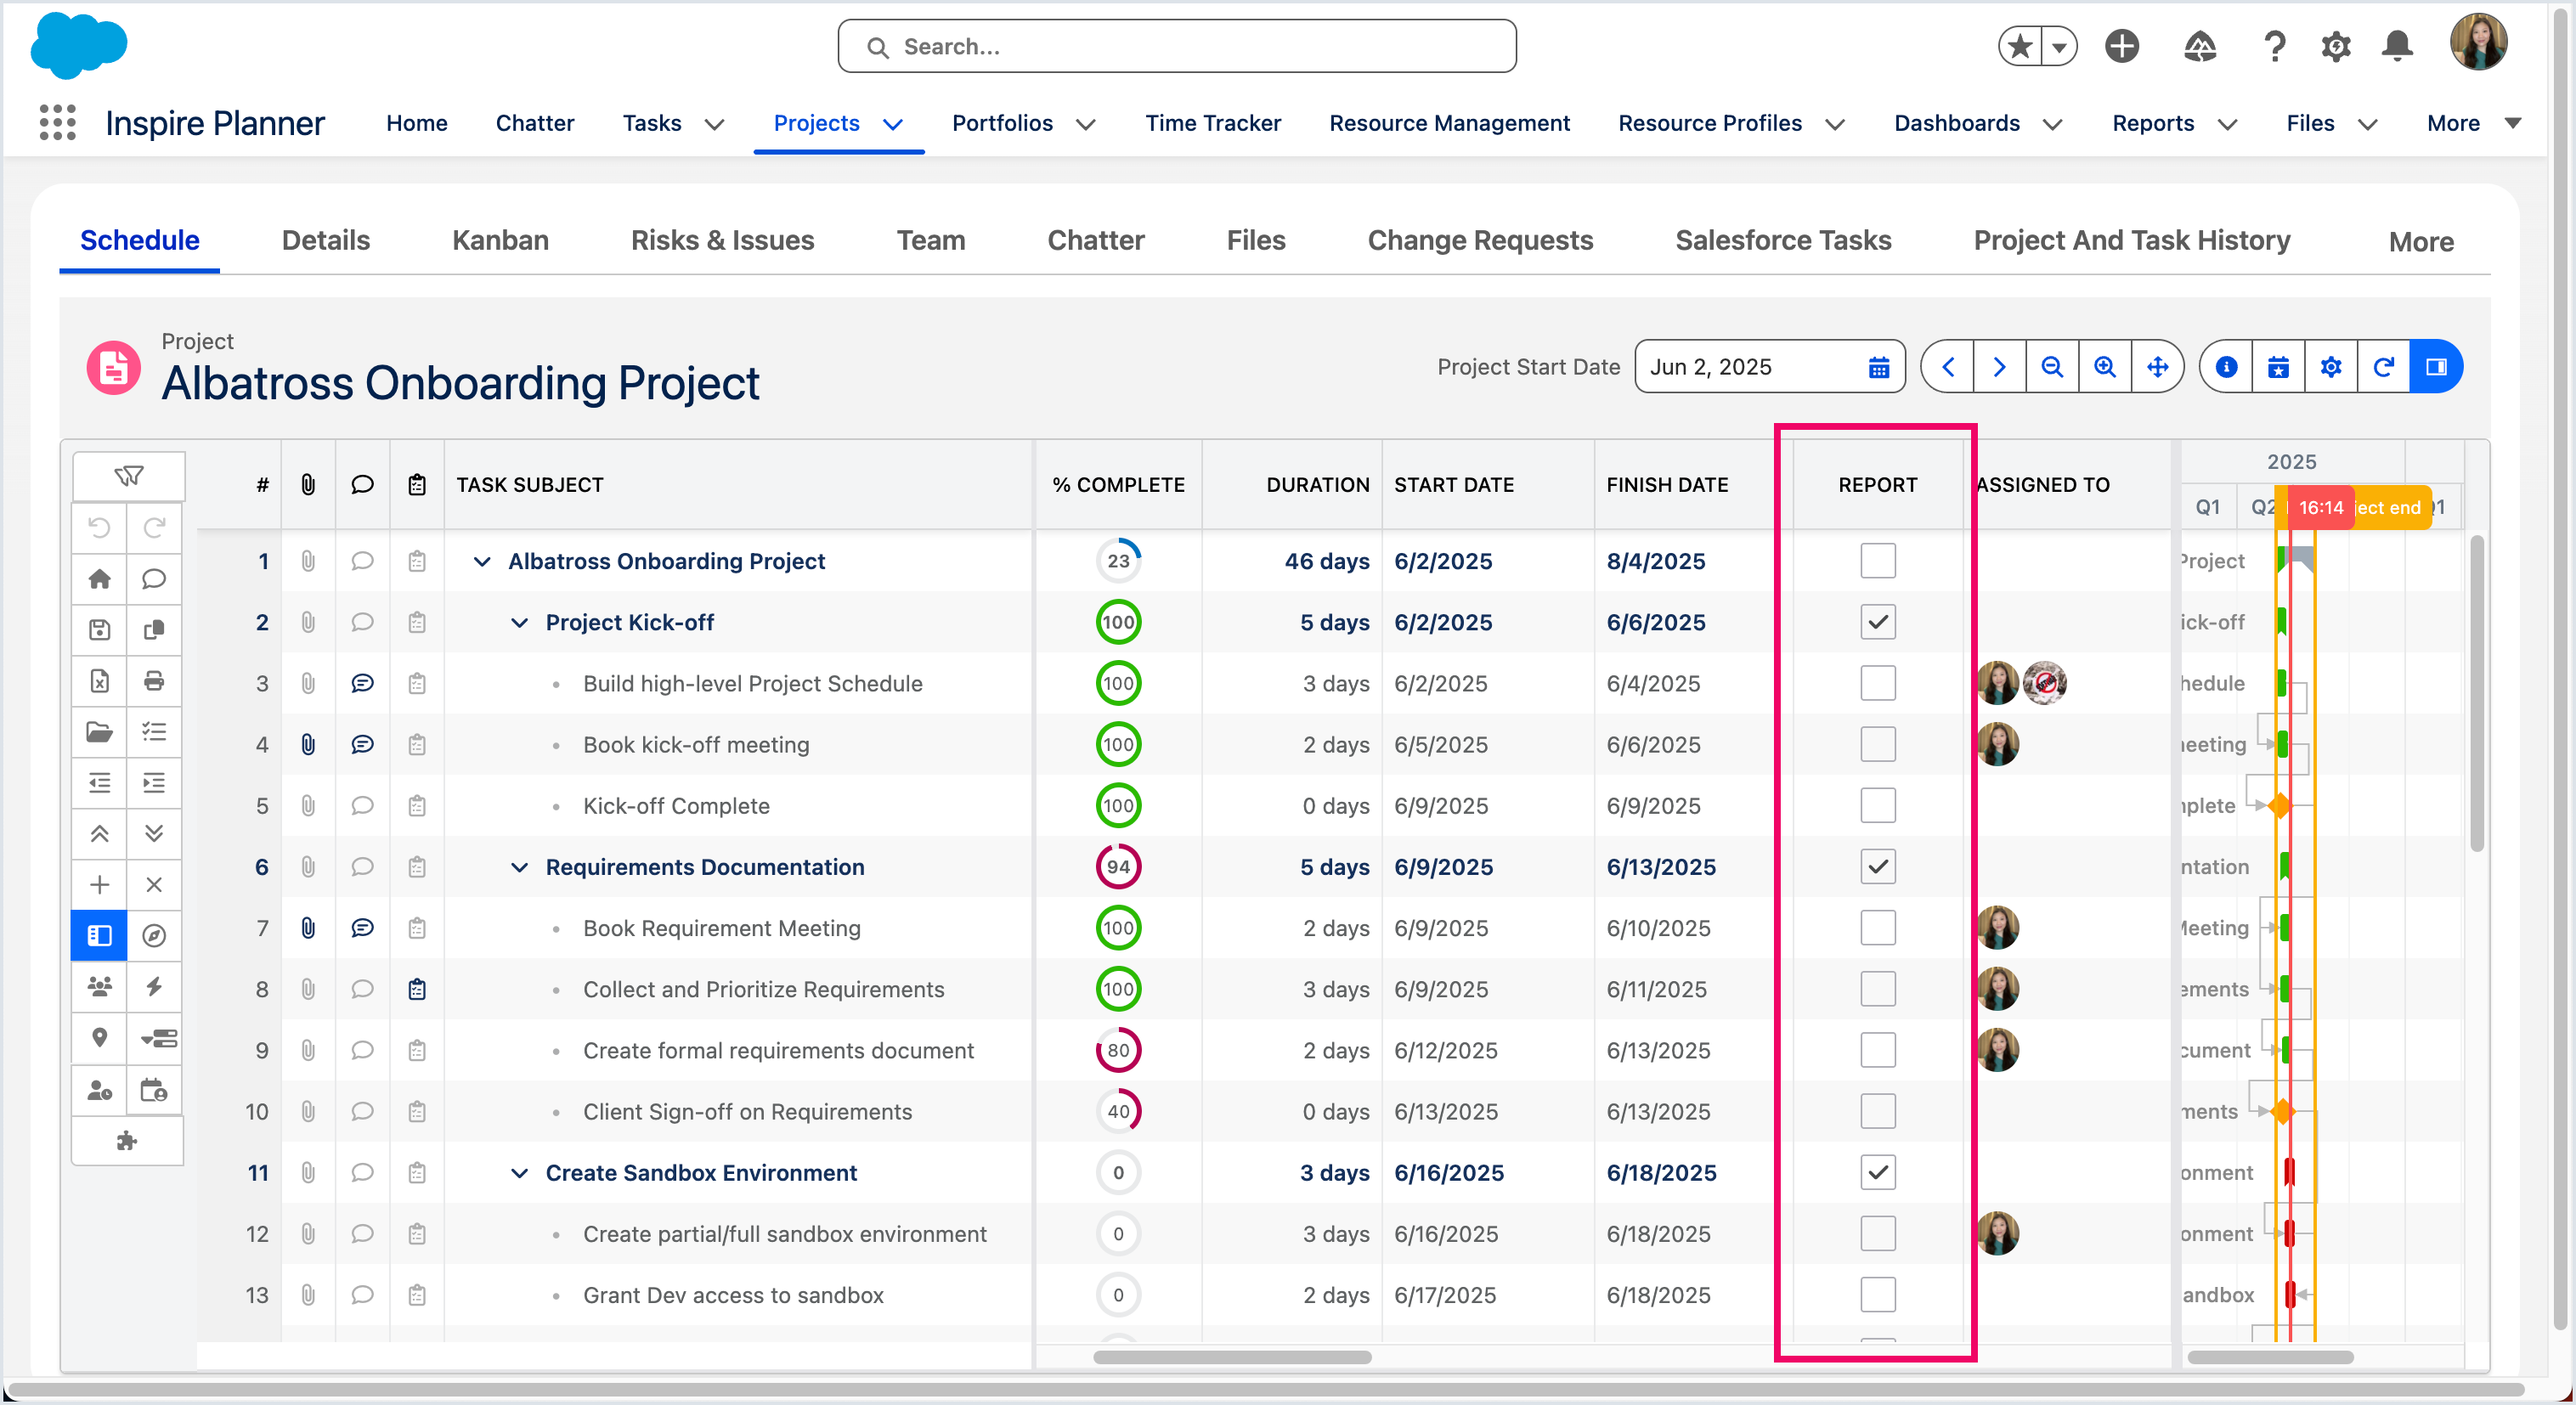Screen dimensions: 2576x1405
Task: Click the copy/duplicate icon in side toolbar
Action: click(x=154, y=630)
